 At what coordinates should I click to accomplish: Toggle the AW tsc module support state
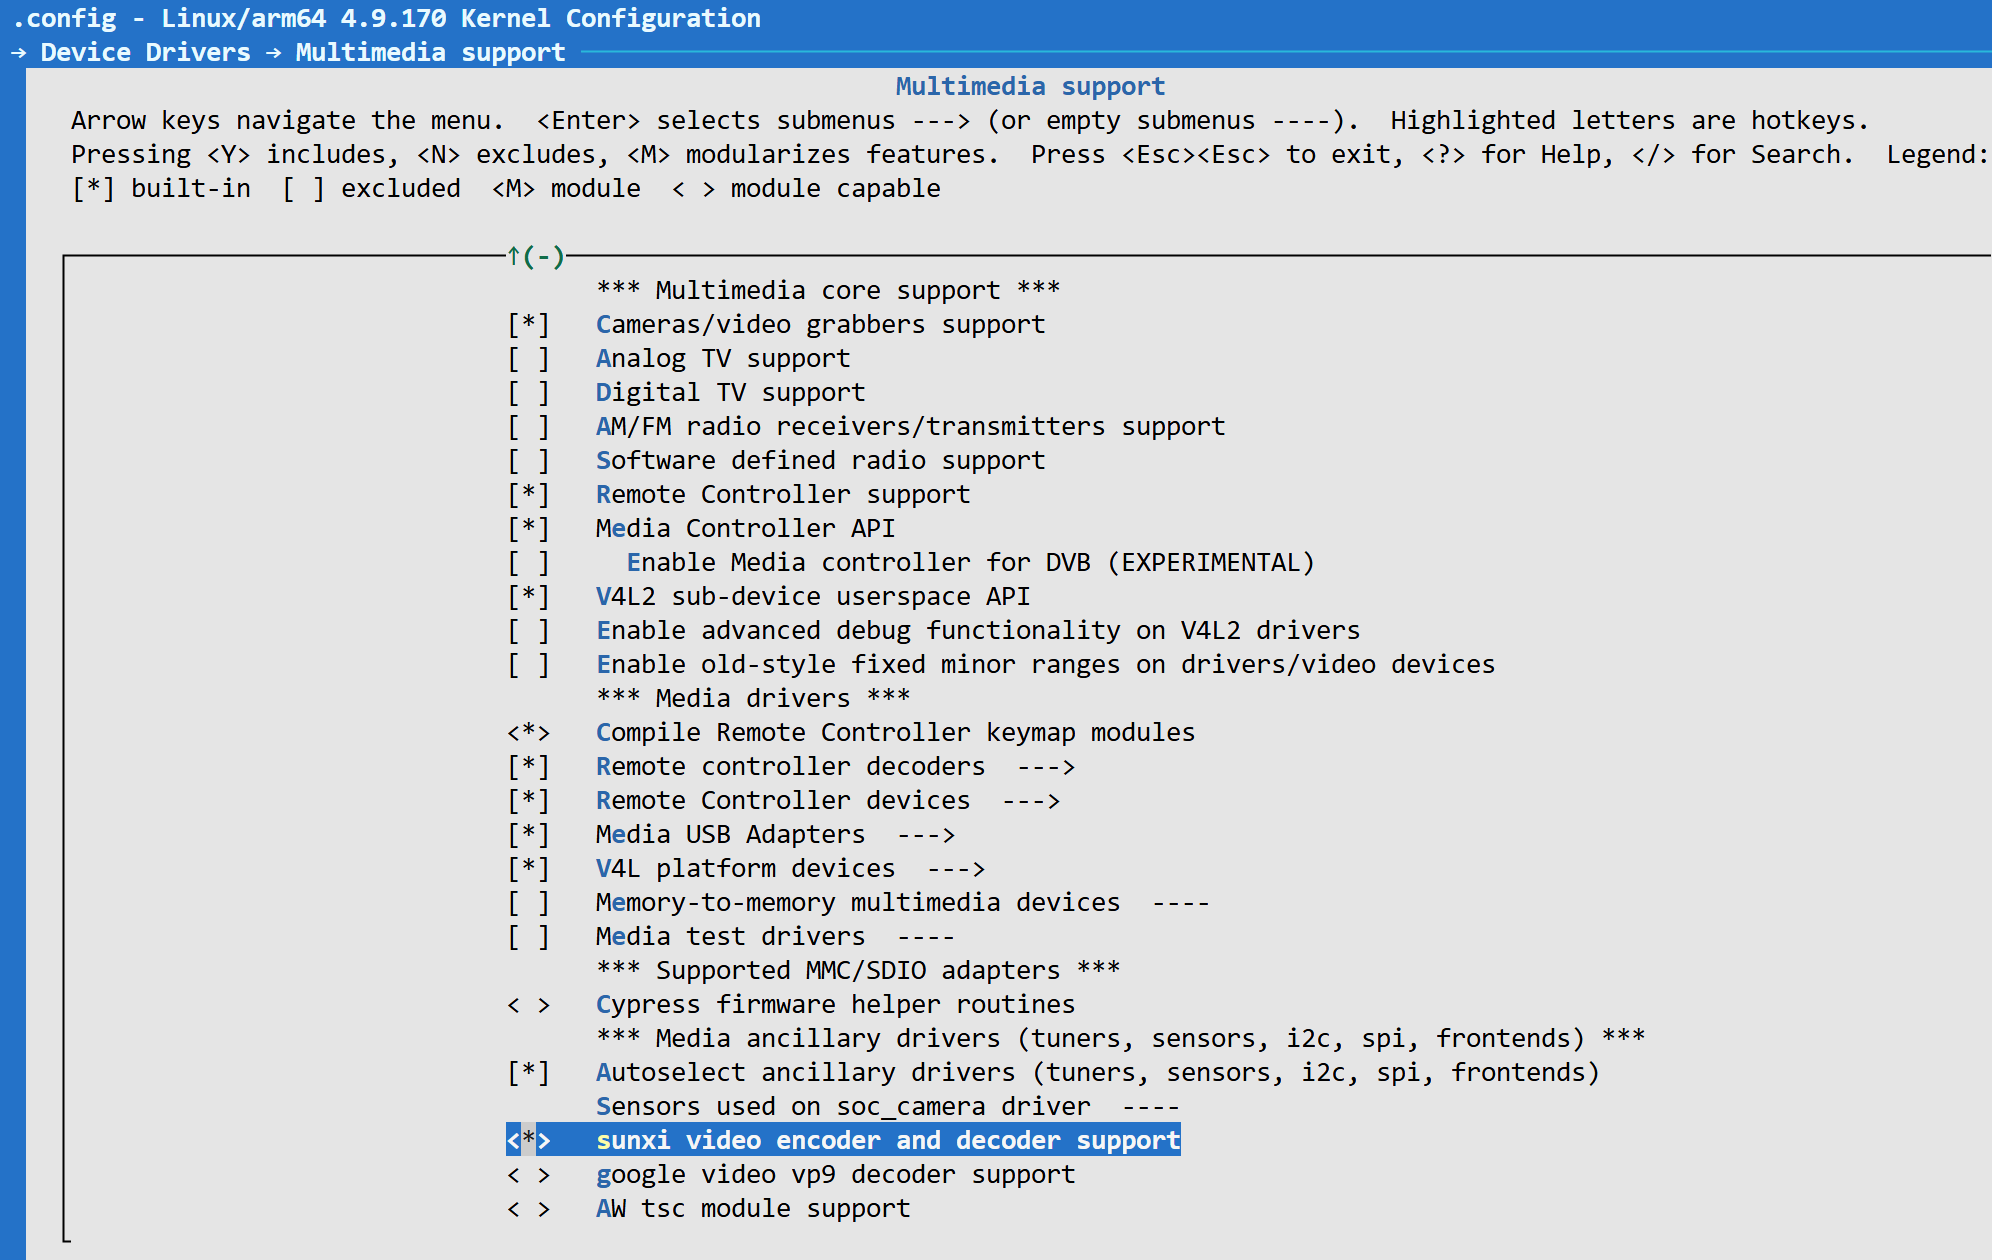(x=528, y=1209)
